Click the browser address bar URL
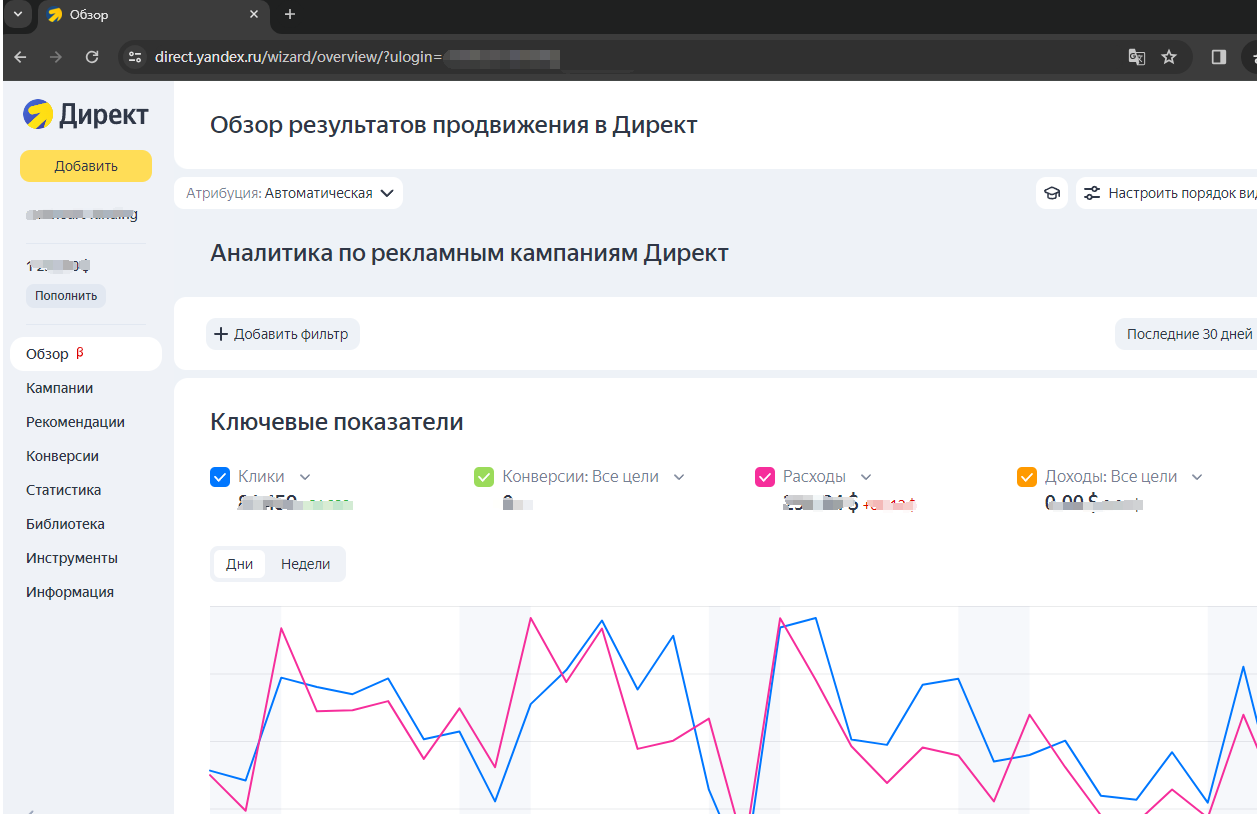The image size is (1257, 814). tap(298, 57)
